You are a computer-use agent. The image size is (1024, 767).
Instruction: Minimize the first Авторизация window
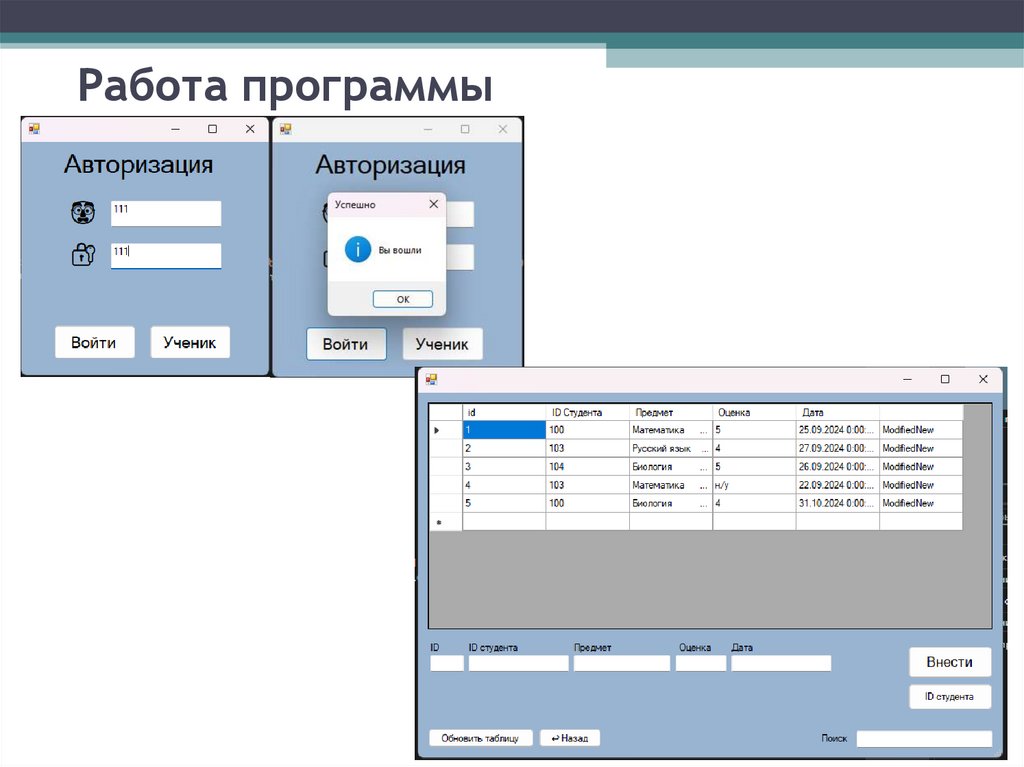(x=175, y=129)
